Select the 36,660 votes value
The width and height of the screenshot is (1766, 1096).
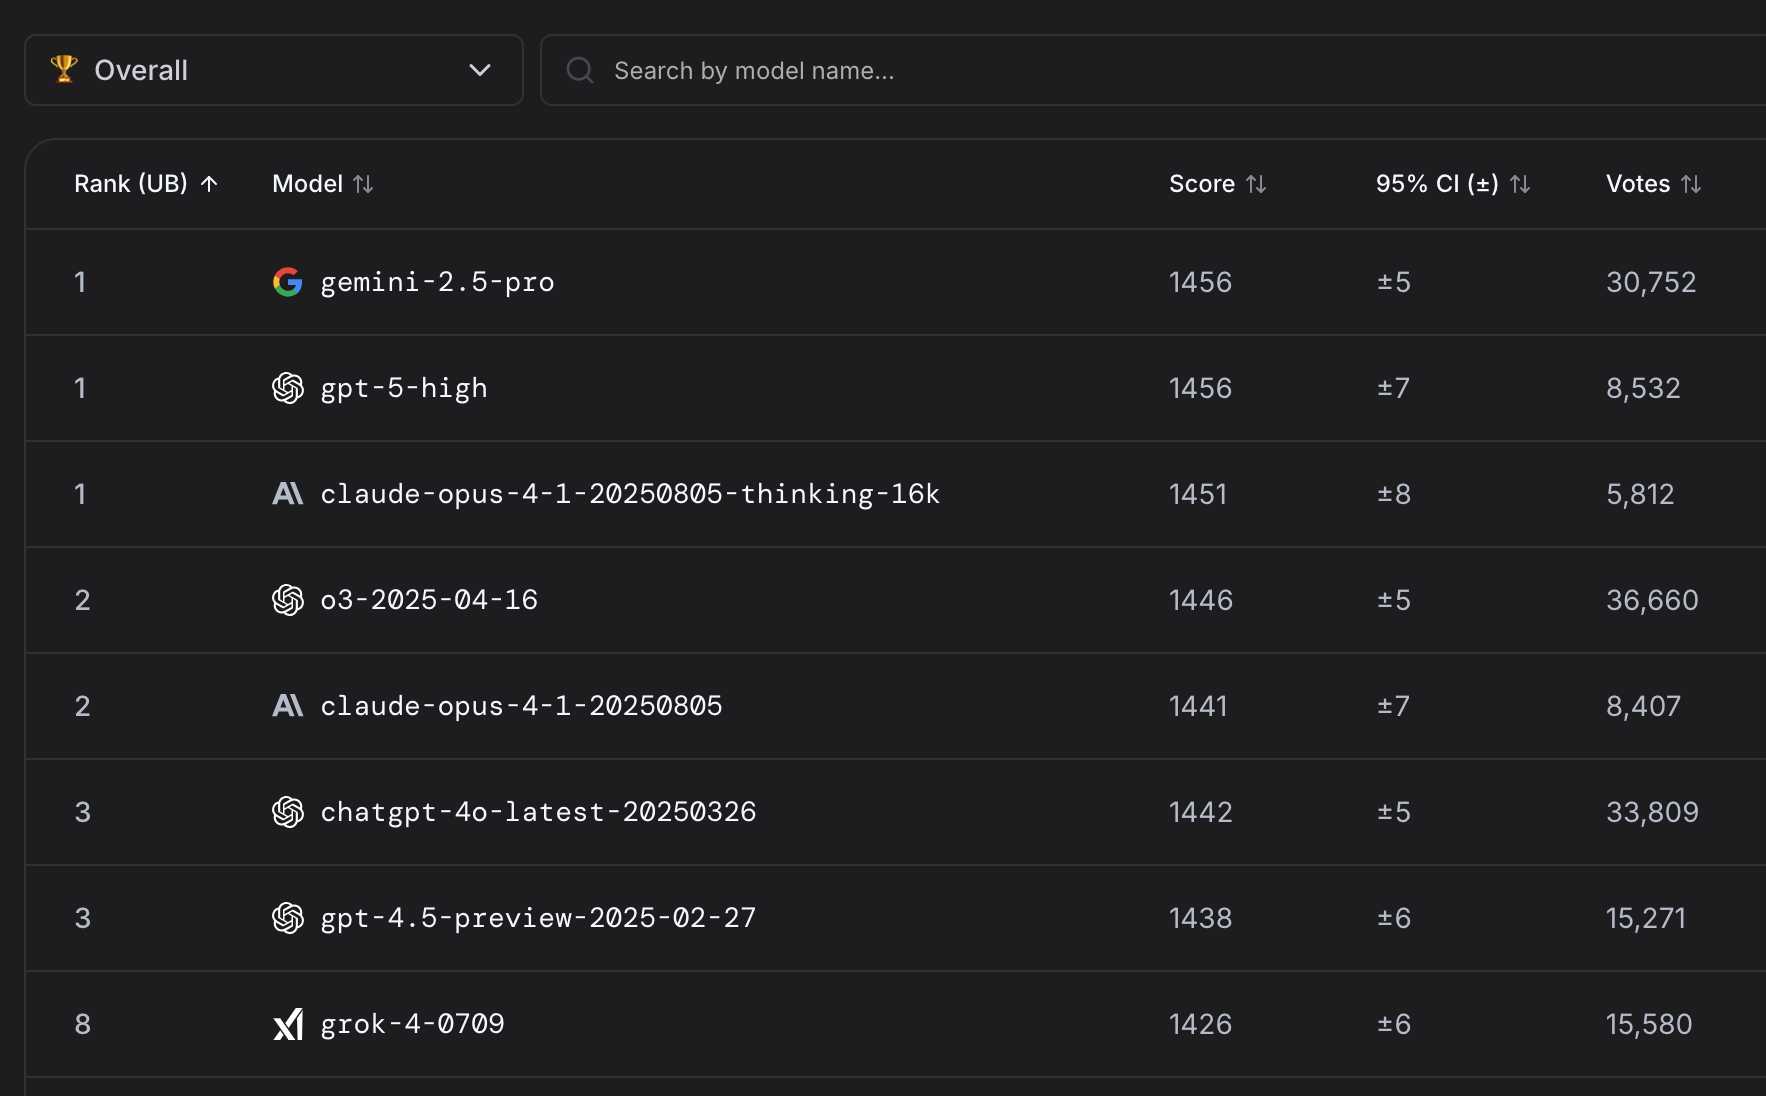coord(1652,600)
